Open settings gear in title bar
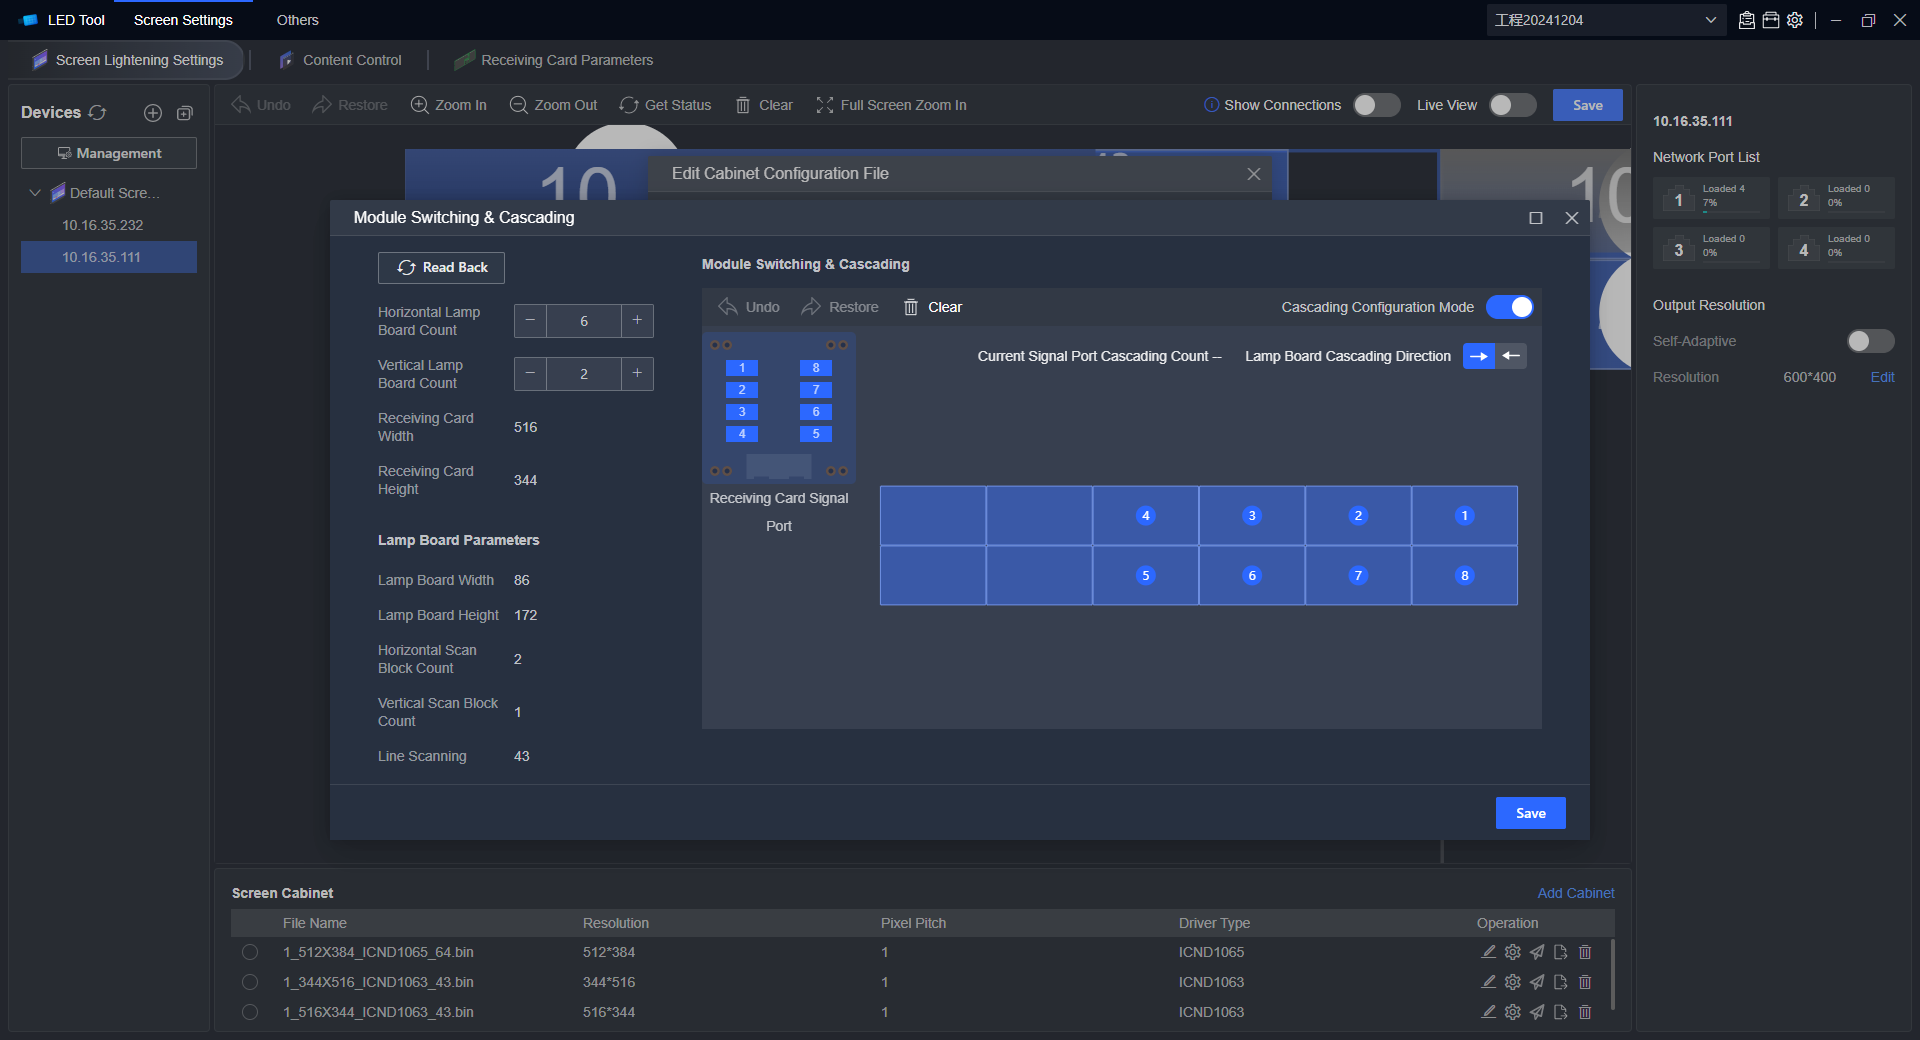The height and width of the screenshot is (1040, 1920). tap(1795, 20)
